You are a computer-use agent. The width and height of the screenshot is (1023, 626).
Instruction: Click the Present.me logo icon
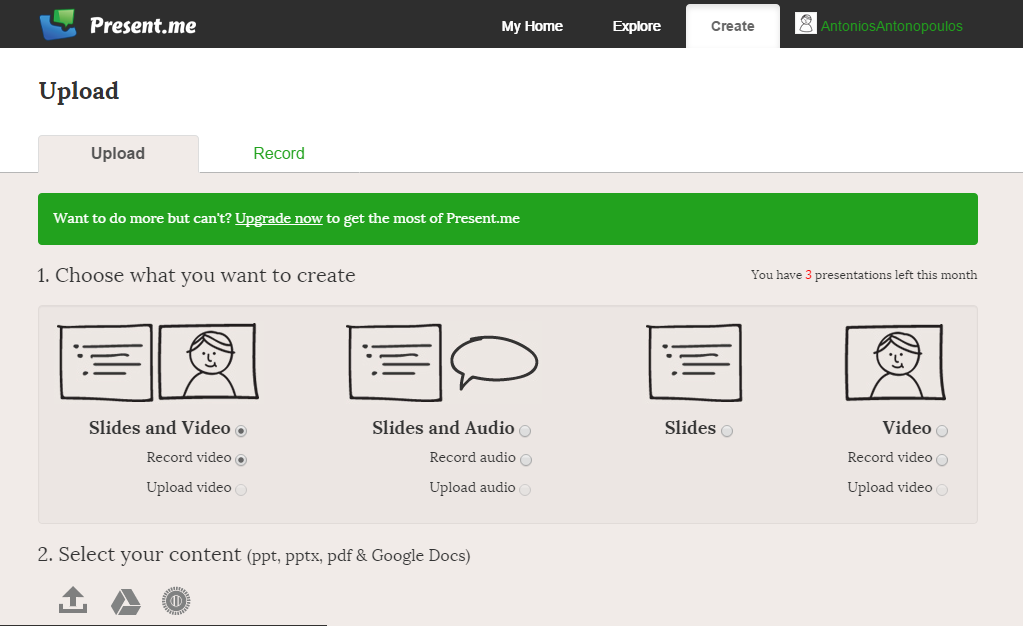55,22
